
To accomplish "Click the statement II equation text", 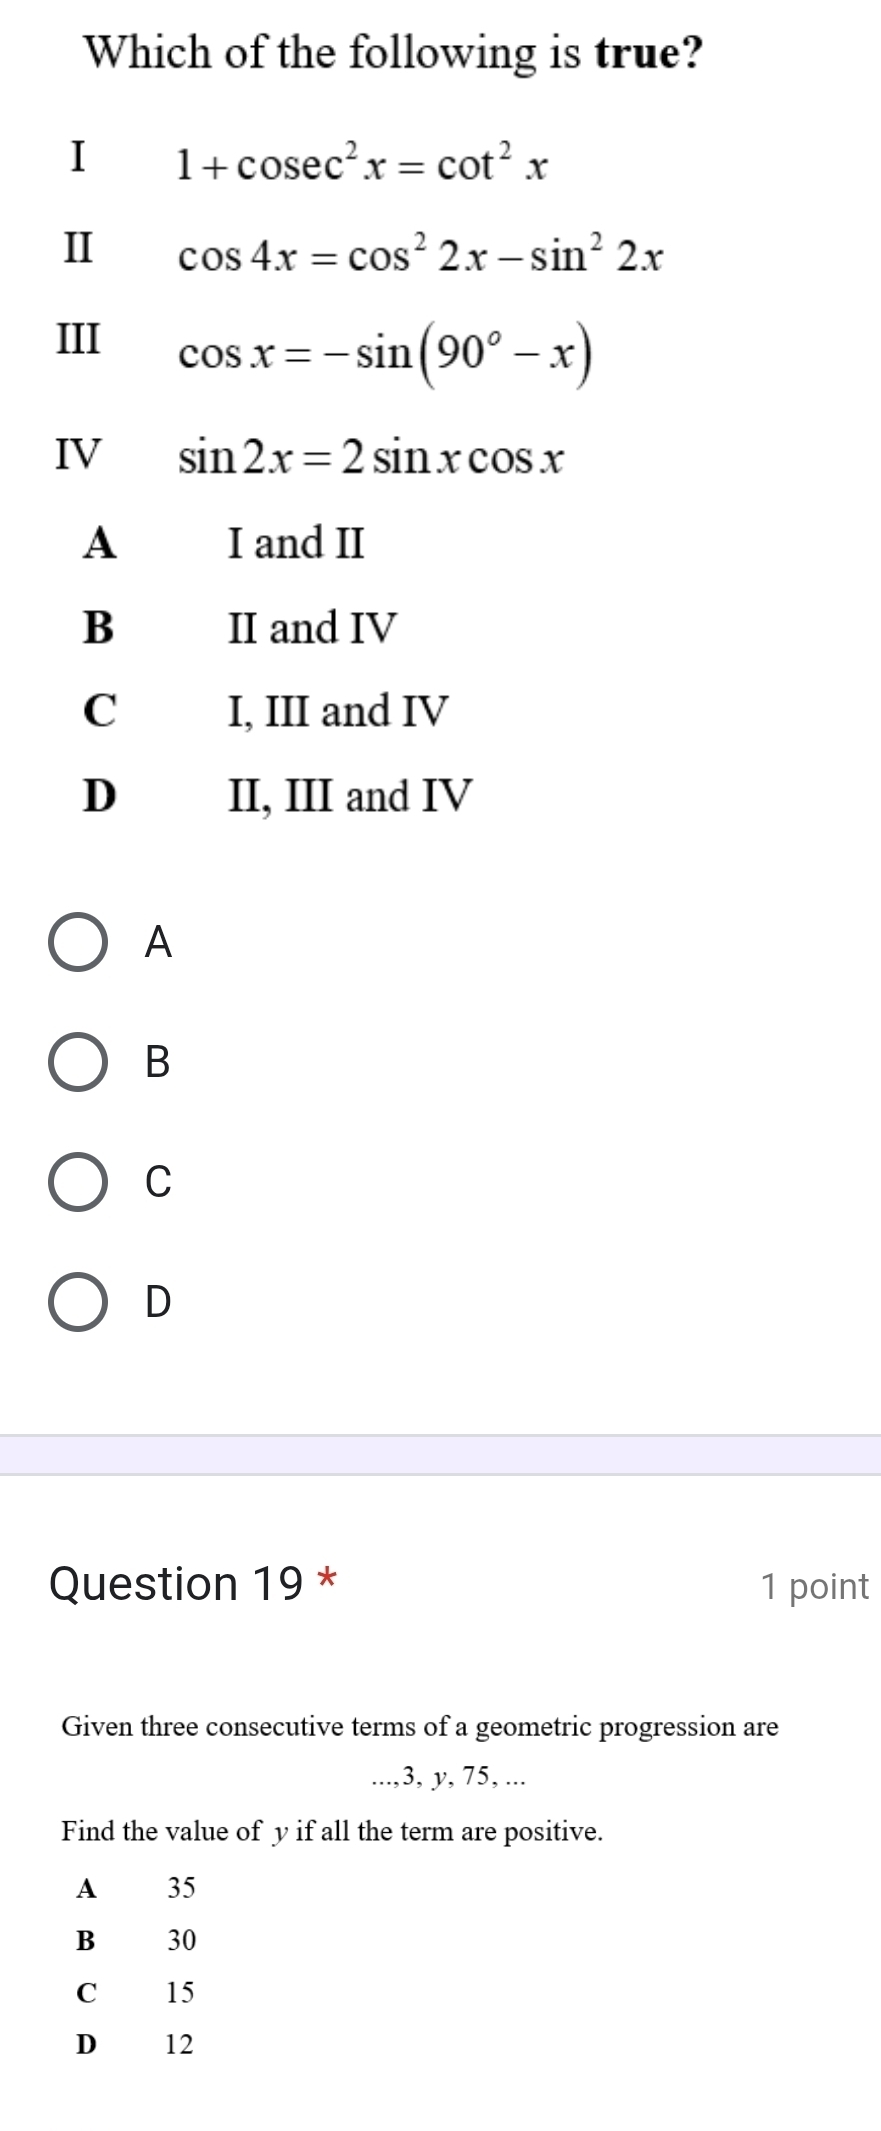I will [420, 256].
